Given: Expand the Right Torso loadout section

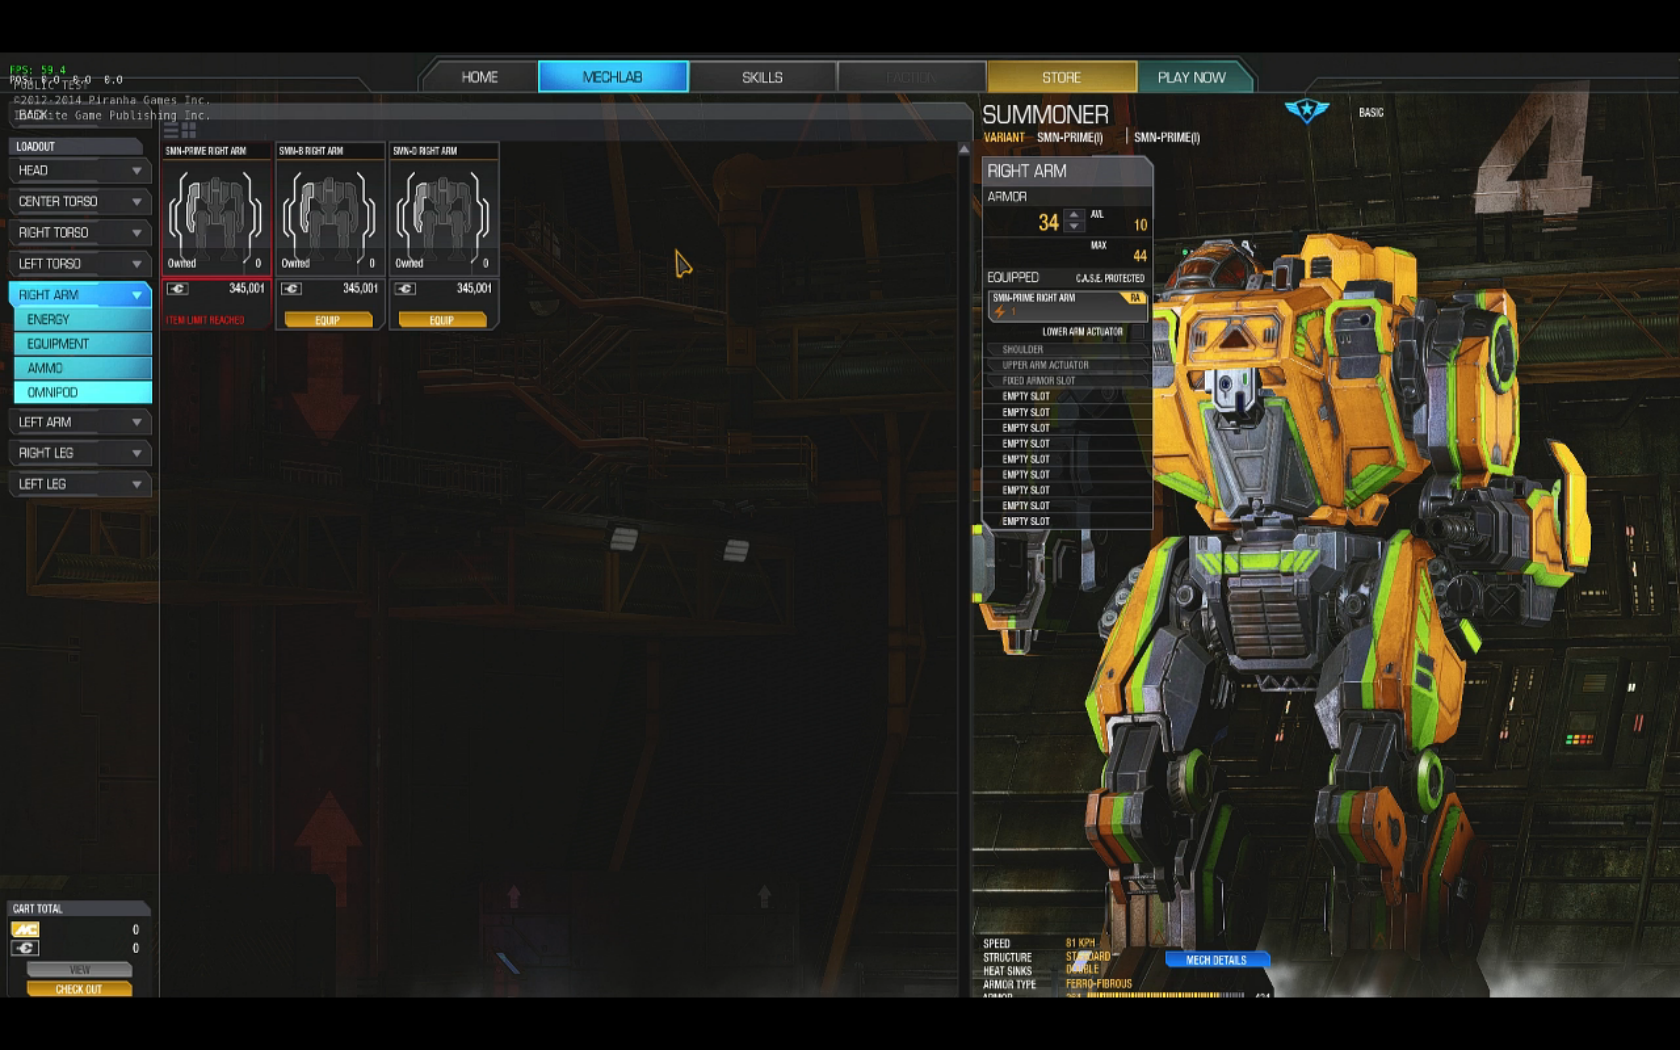Looking at the screenshot, I should tap(79, 233).
